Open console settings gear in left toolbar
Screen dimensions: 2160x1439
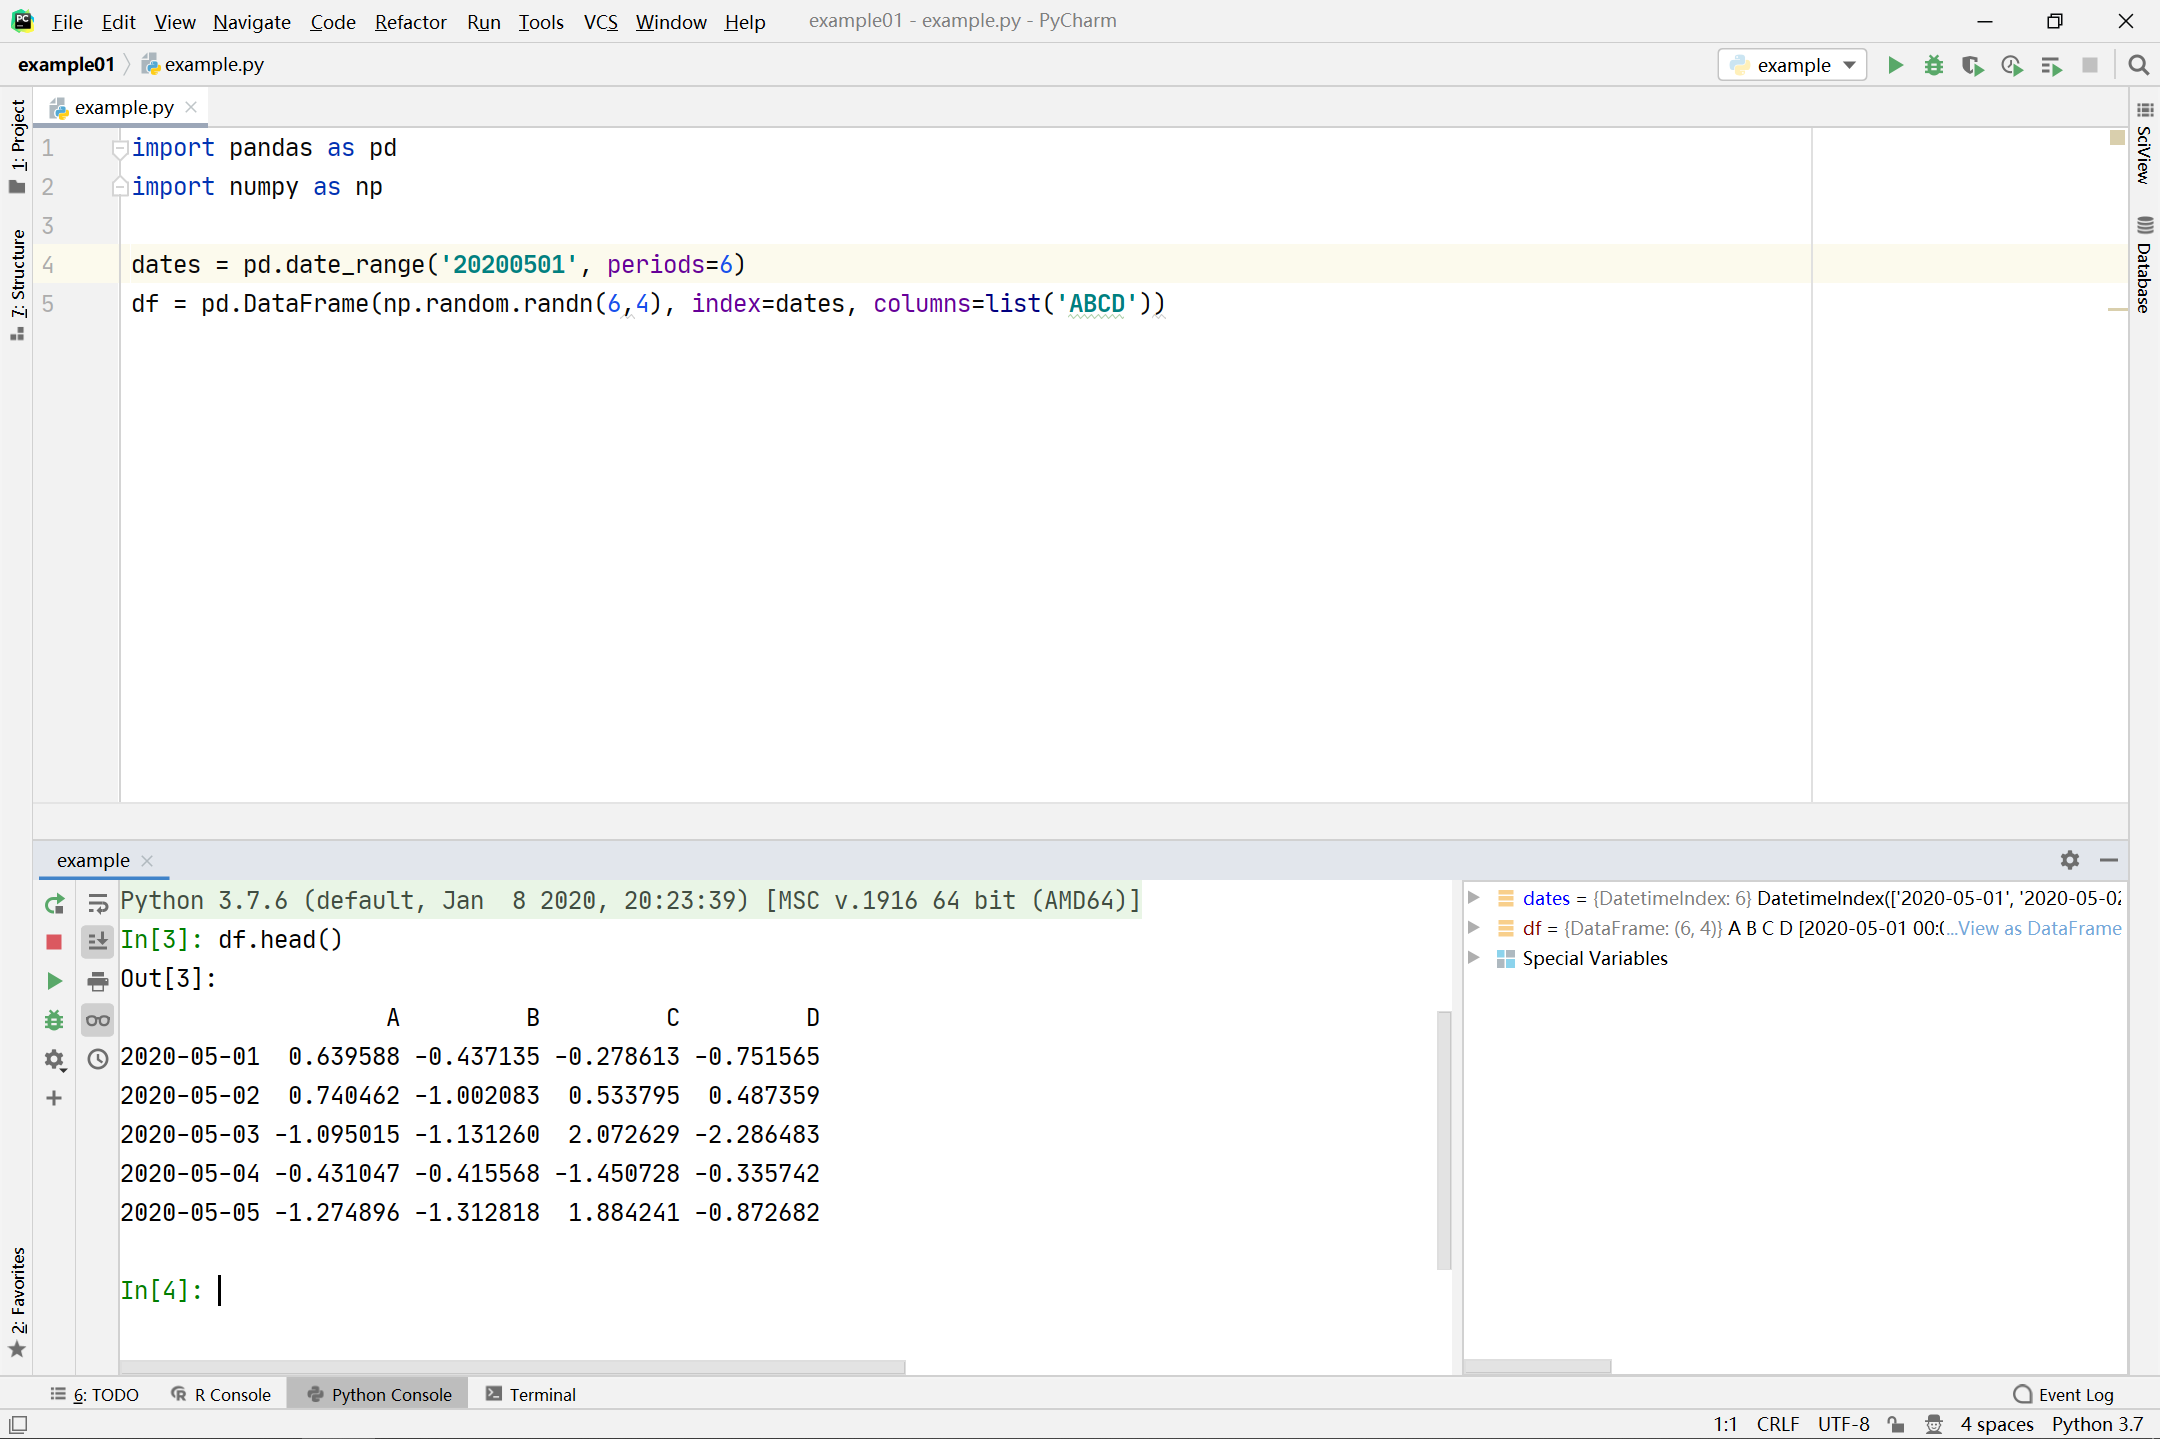coord(54,1059)
